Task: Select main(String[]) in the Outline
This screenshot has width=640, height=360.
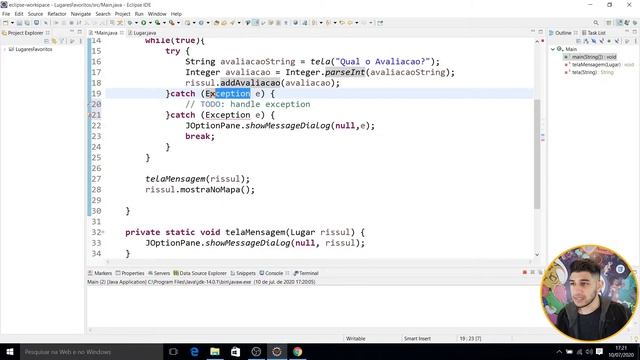Action: point(591,57)
